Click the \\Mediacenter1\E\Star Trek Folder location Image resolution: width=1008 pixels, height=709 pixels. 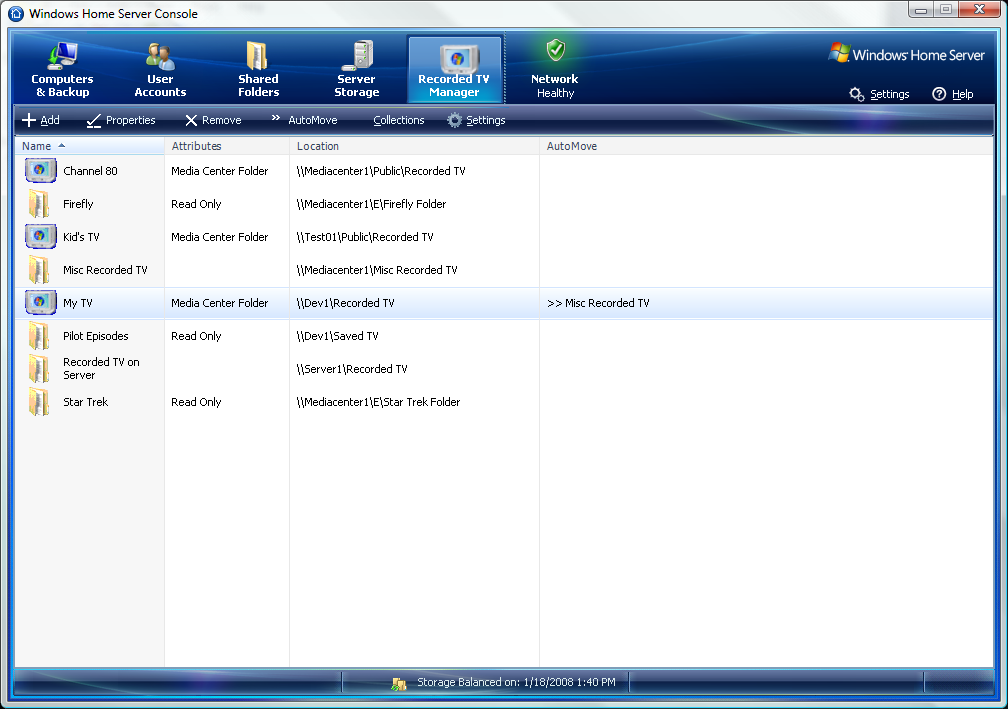pos(378,402)
